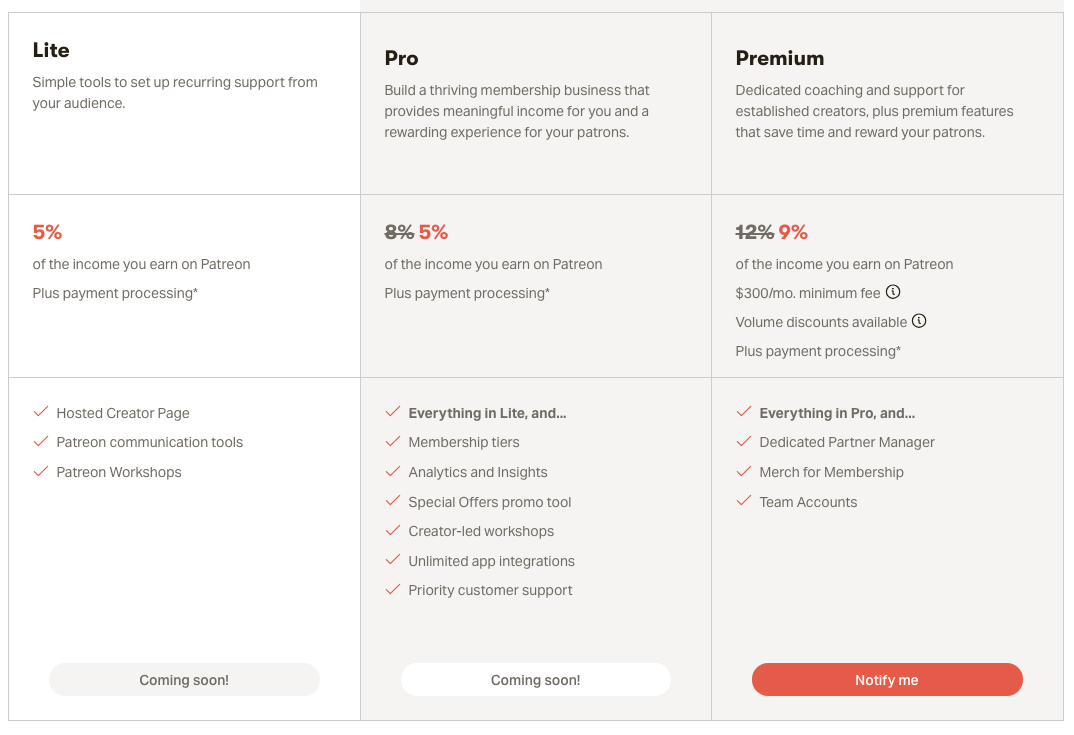Image resolution: width=1074 pixels, height=735 pixels.
Task: Click Pro plan Coming soon button
Action: pos(535,680)
